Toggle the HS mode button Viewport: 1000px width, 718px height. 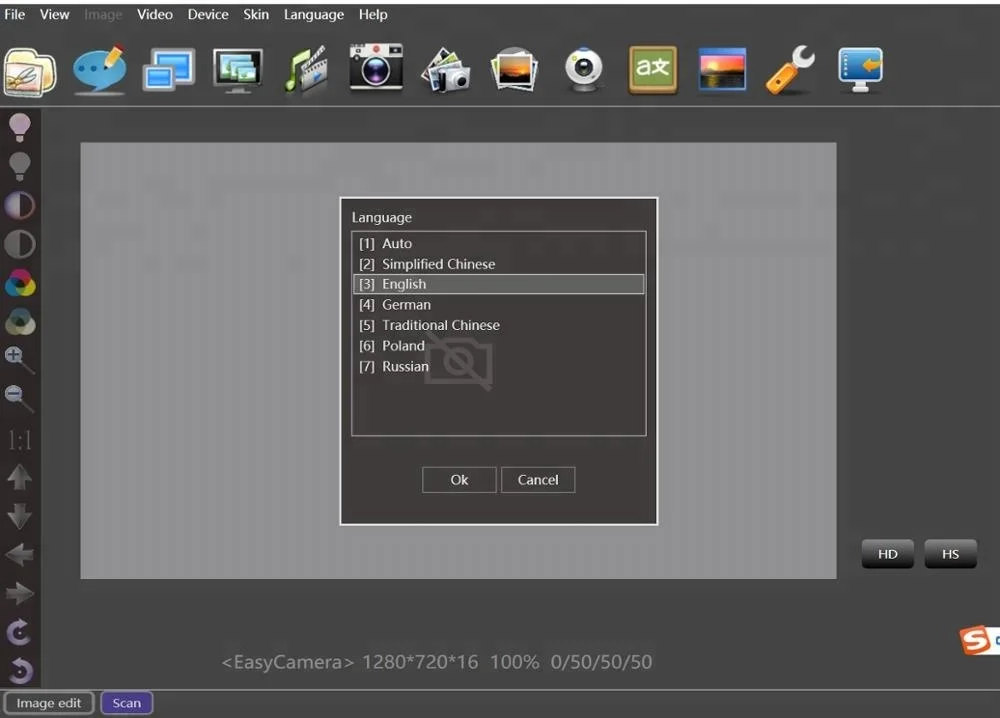(950, 554)
